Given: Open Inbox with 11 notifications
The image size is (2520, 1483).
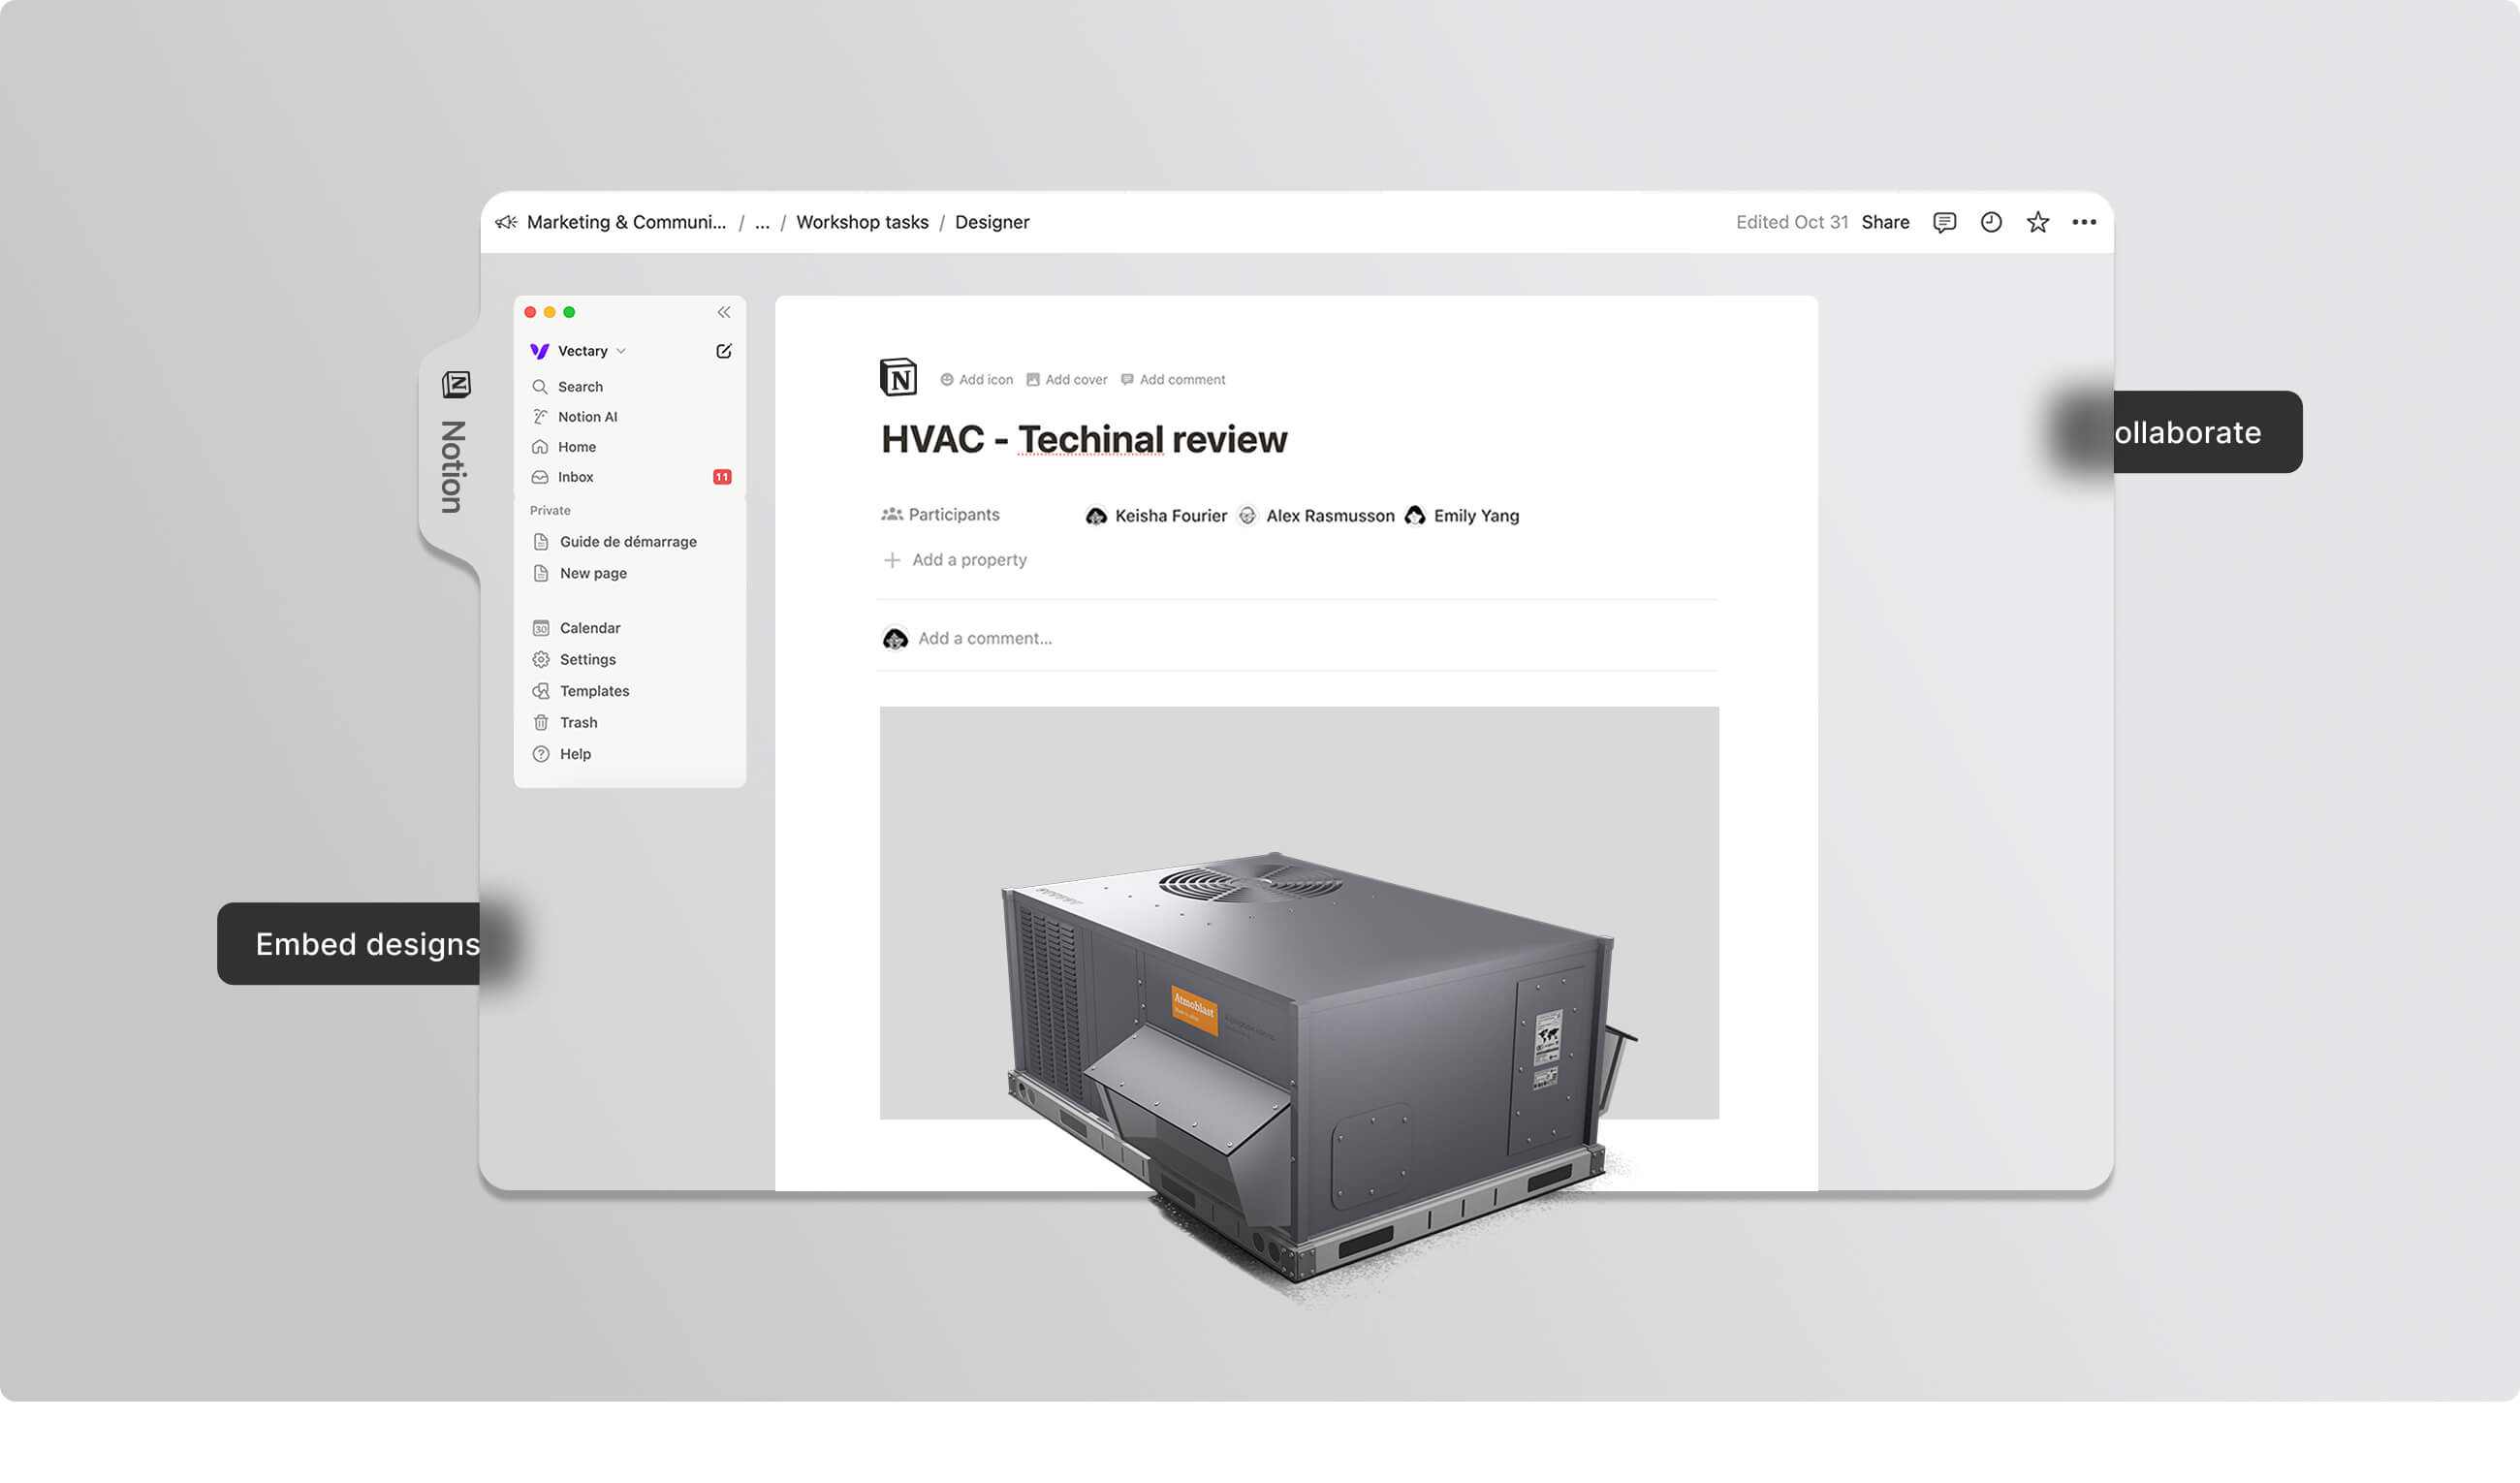Looking at the screenshot, I should point(576,477).
